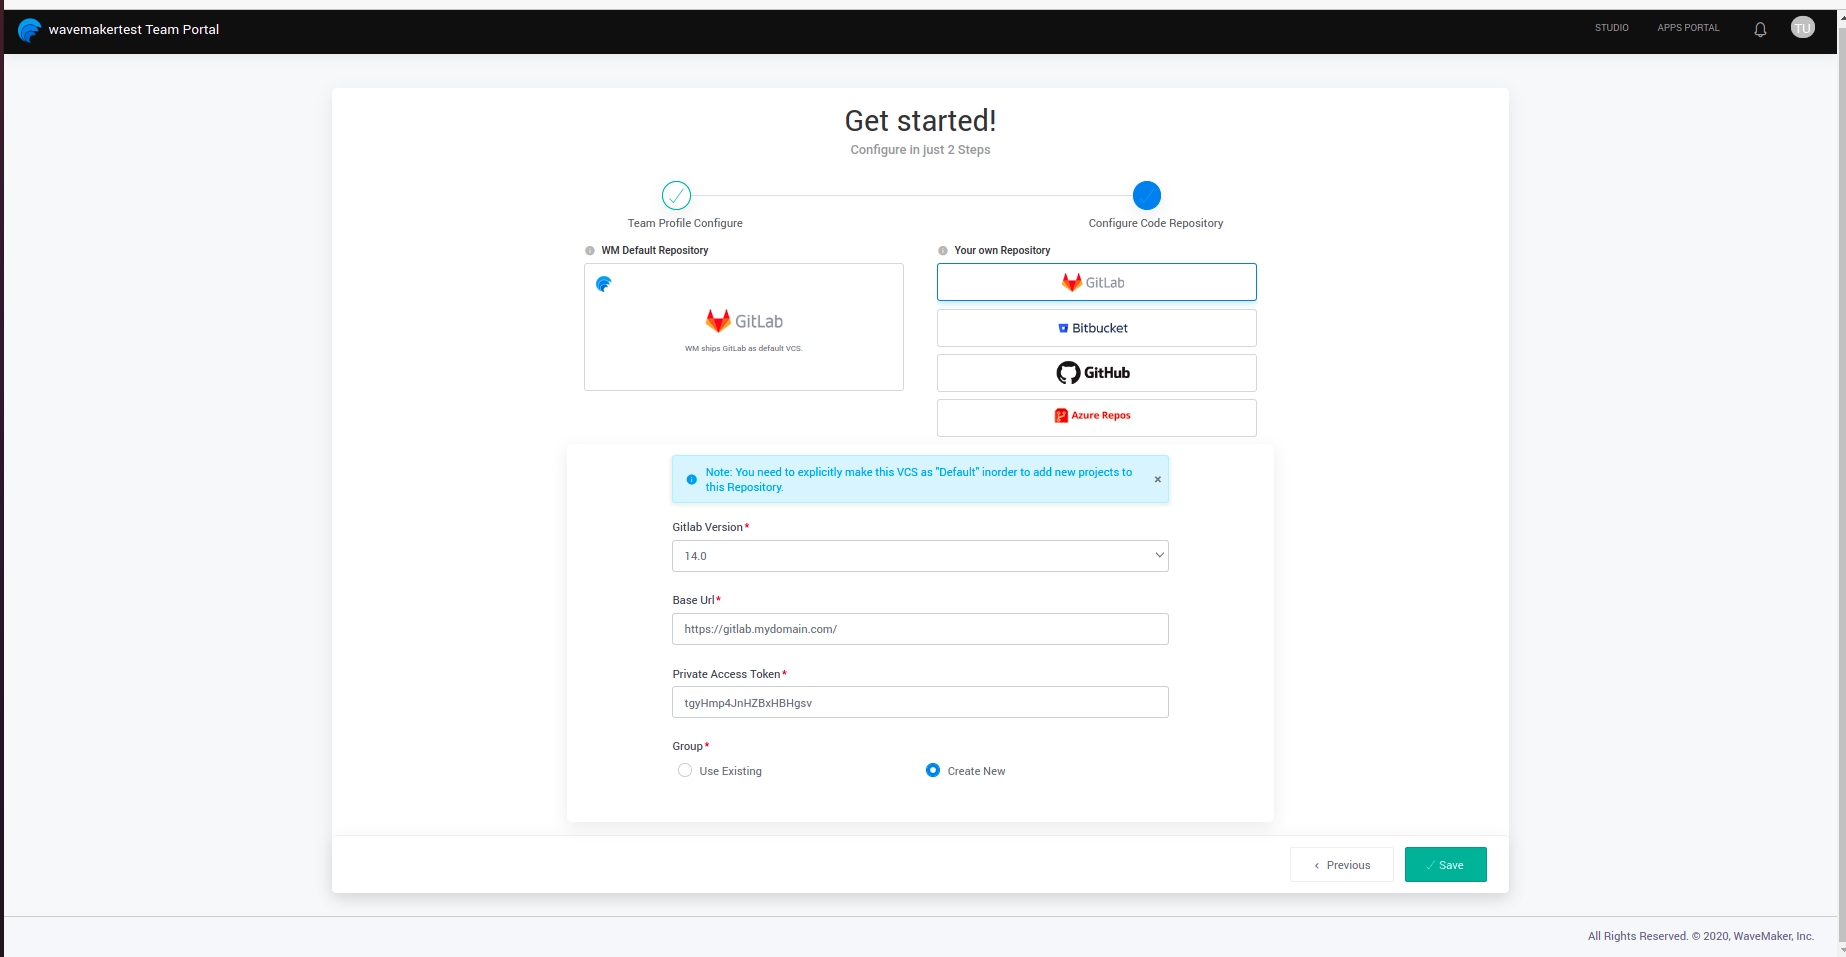Select the Create New group option

(x=932, y=770)
